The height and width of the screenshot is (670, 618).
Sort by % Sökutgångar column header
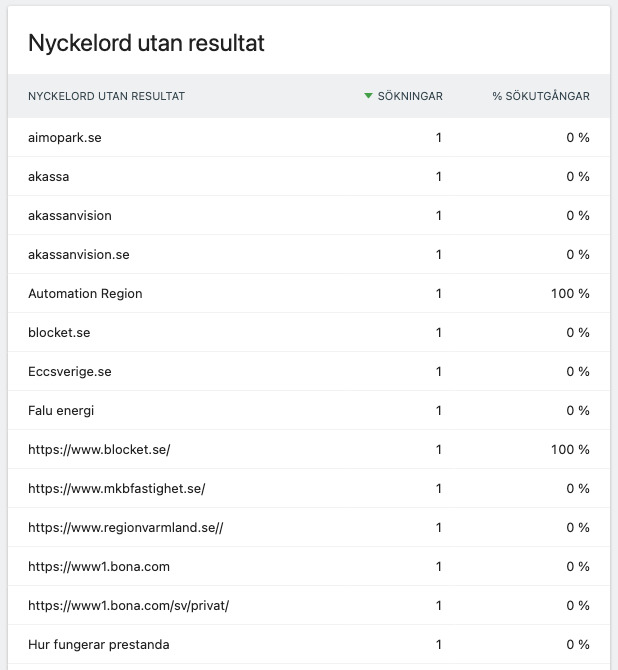point(540,97)
